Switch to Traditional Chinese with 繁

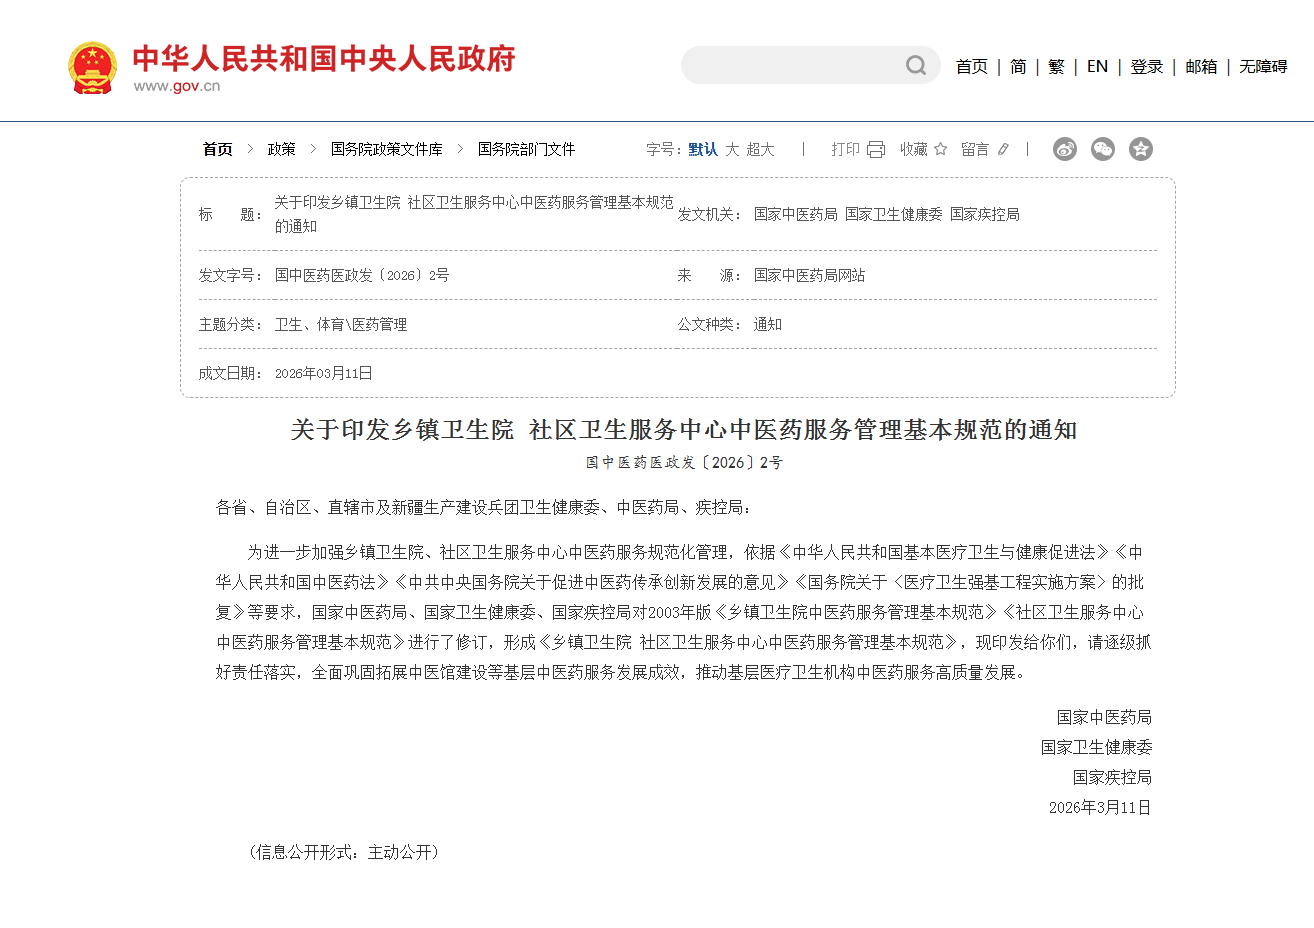pos(1056,67)
